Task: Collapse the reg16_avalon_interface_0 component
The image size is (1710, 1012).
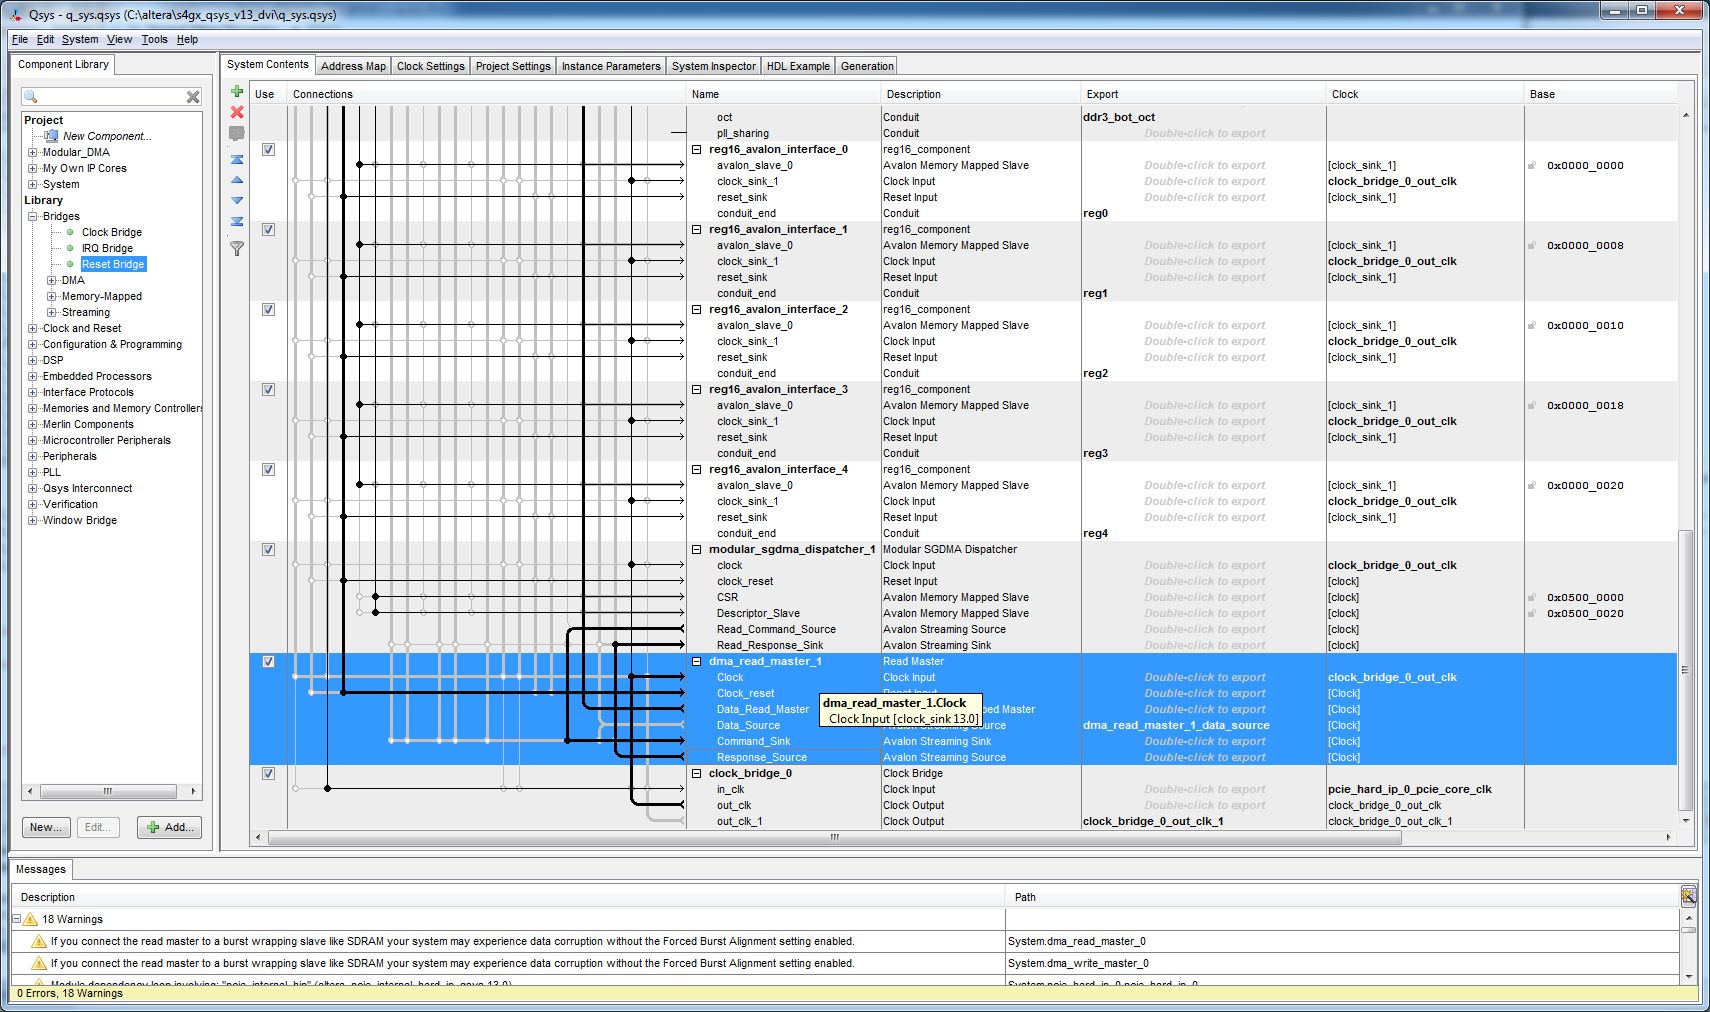Action: 697,150
